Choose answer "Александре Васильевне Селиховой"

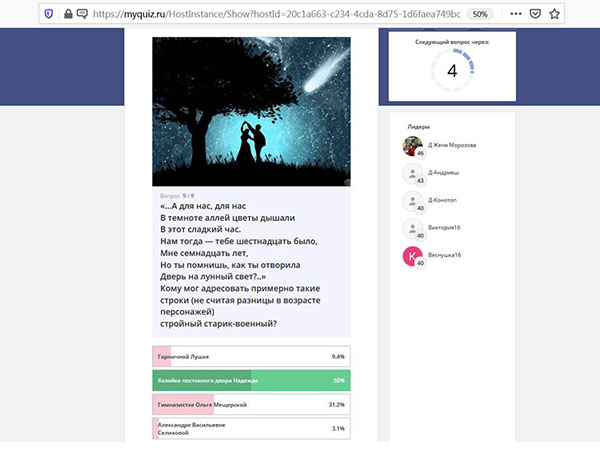click(250, 428)
